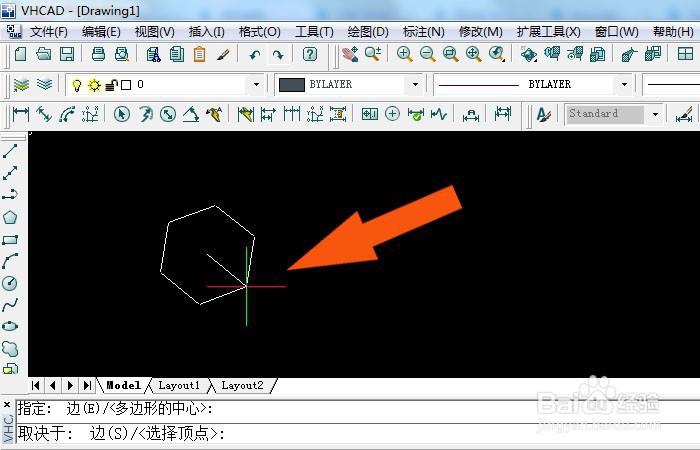Jump to first layout tab arrow

click(x=36, y=385)
